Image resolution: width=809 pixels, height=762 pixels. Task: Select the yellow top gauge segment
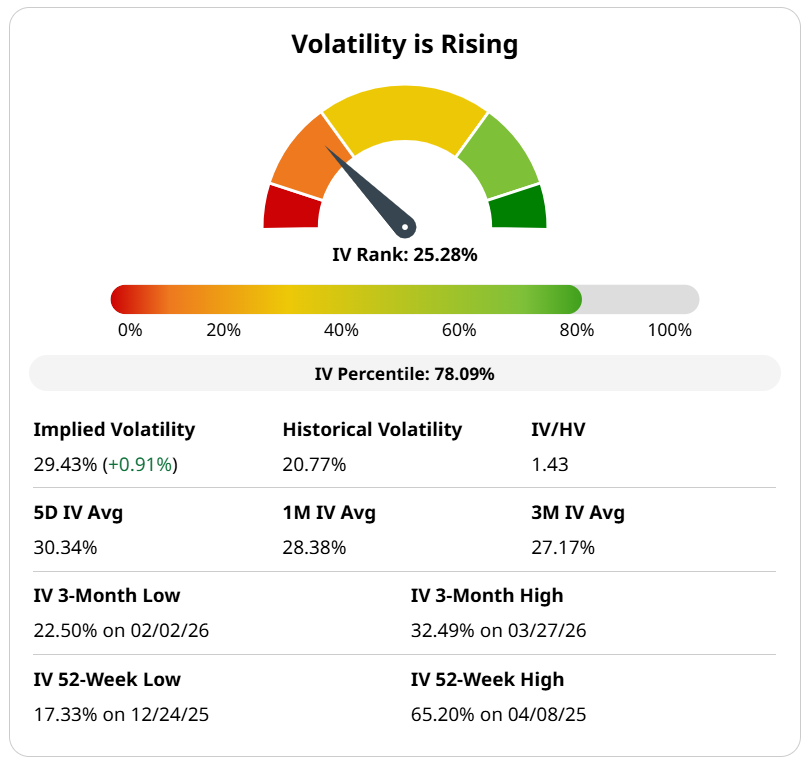[404, 114]
